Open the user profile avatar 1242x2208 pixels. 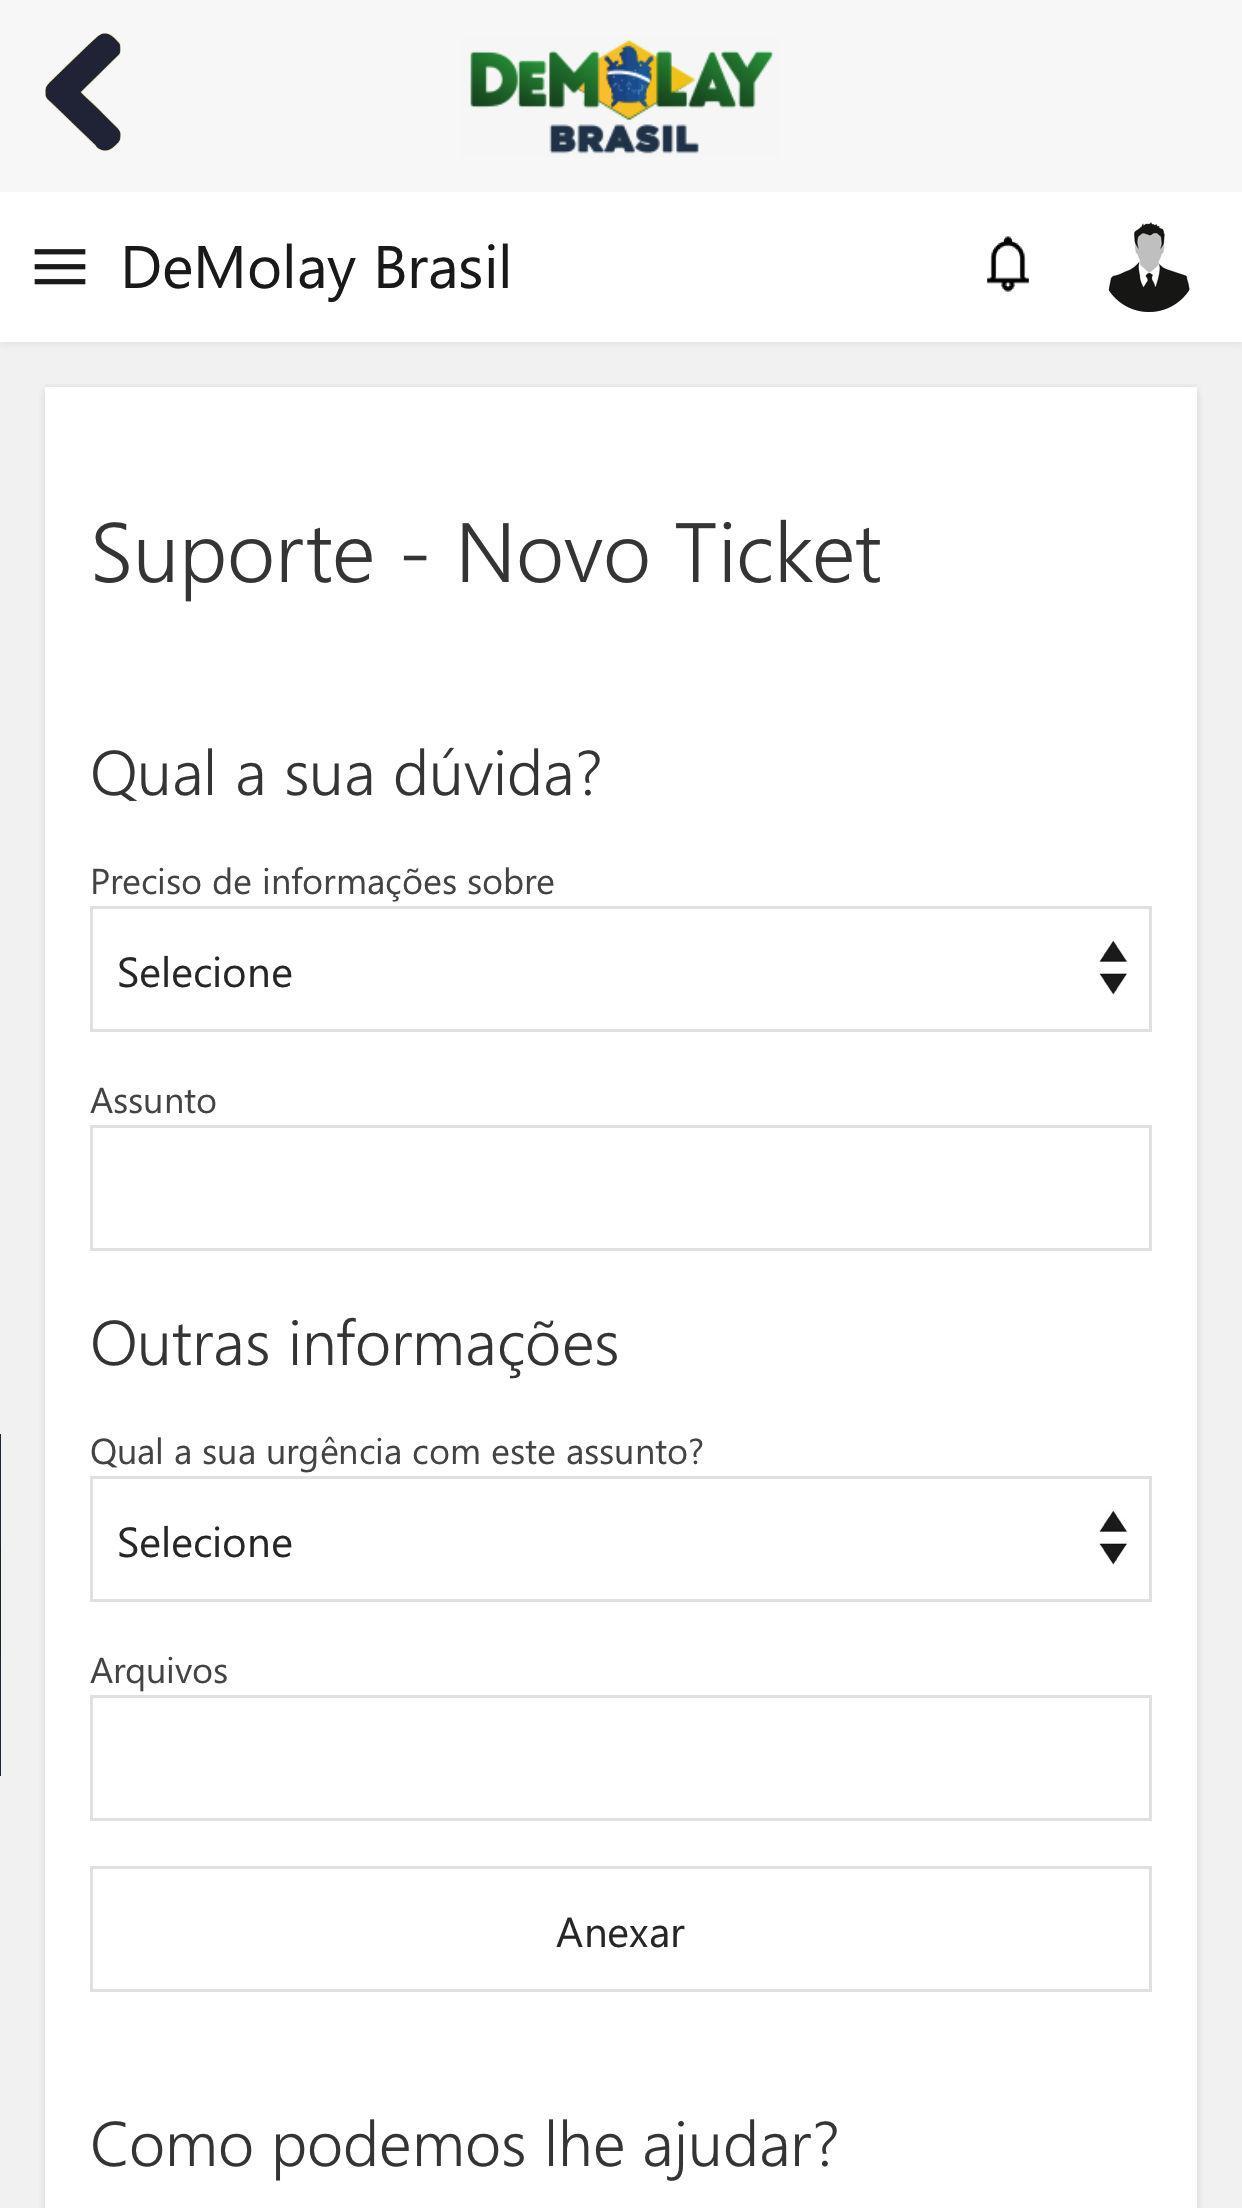click(x=1149, y=267)
